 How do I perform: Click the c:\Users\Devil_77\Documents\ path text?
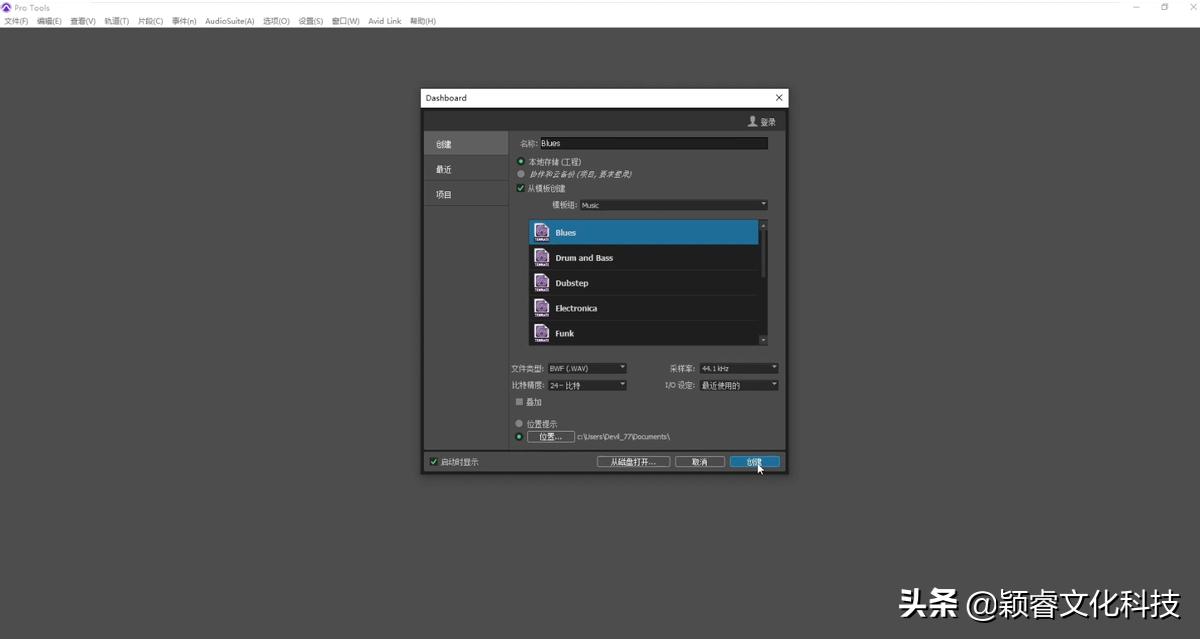coord(623,437)
